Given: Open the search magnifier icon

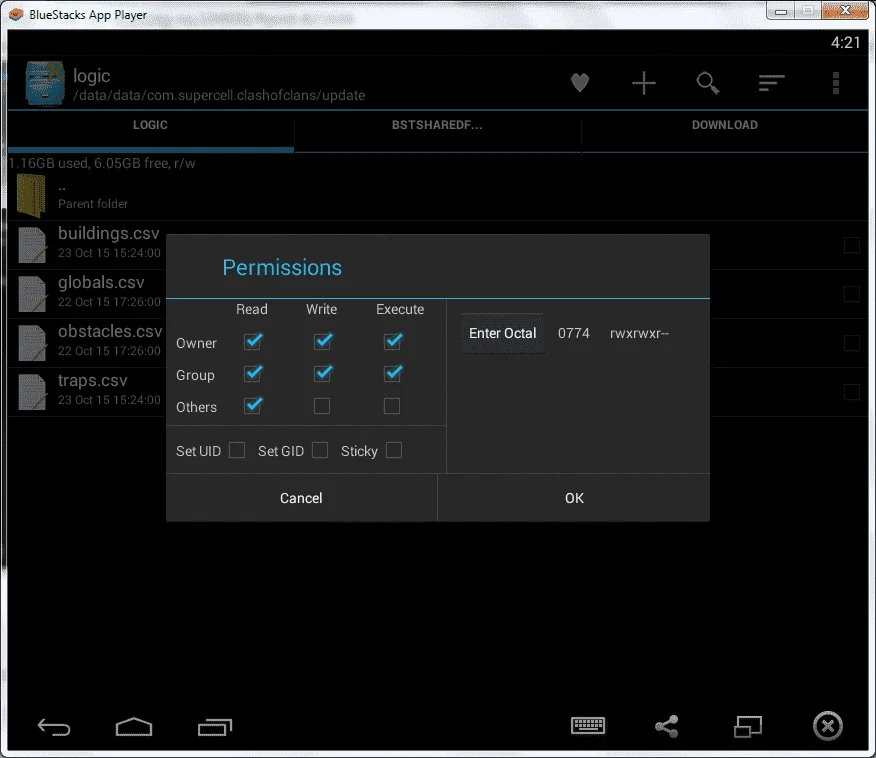Looking at the screenshot, I should click(x=707, y=83).
